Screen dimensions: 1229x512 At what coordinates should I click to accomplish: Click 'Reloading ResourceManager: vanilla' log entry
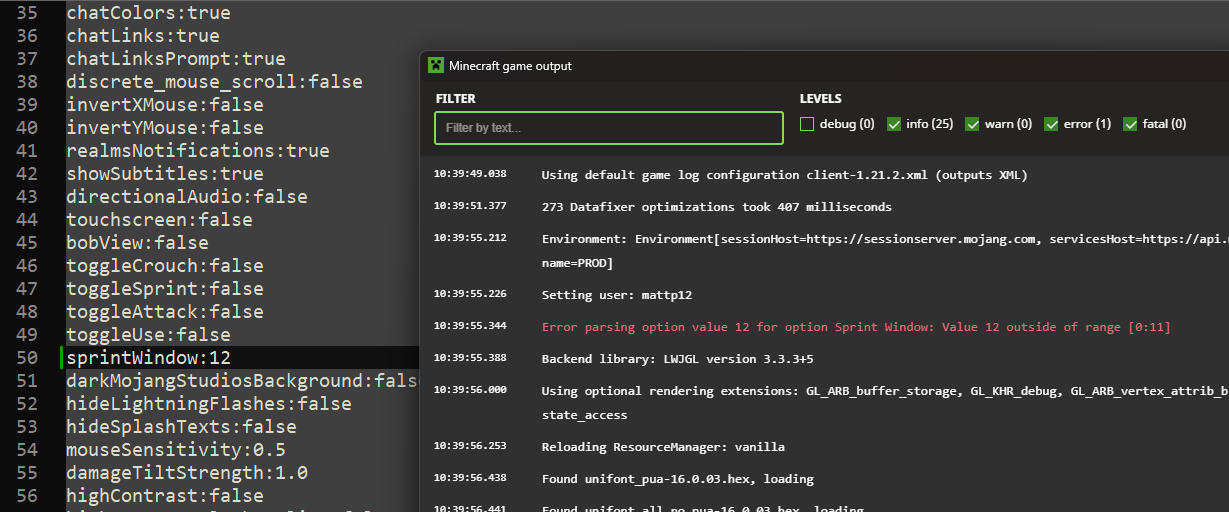[663, 447]
